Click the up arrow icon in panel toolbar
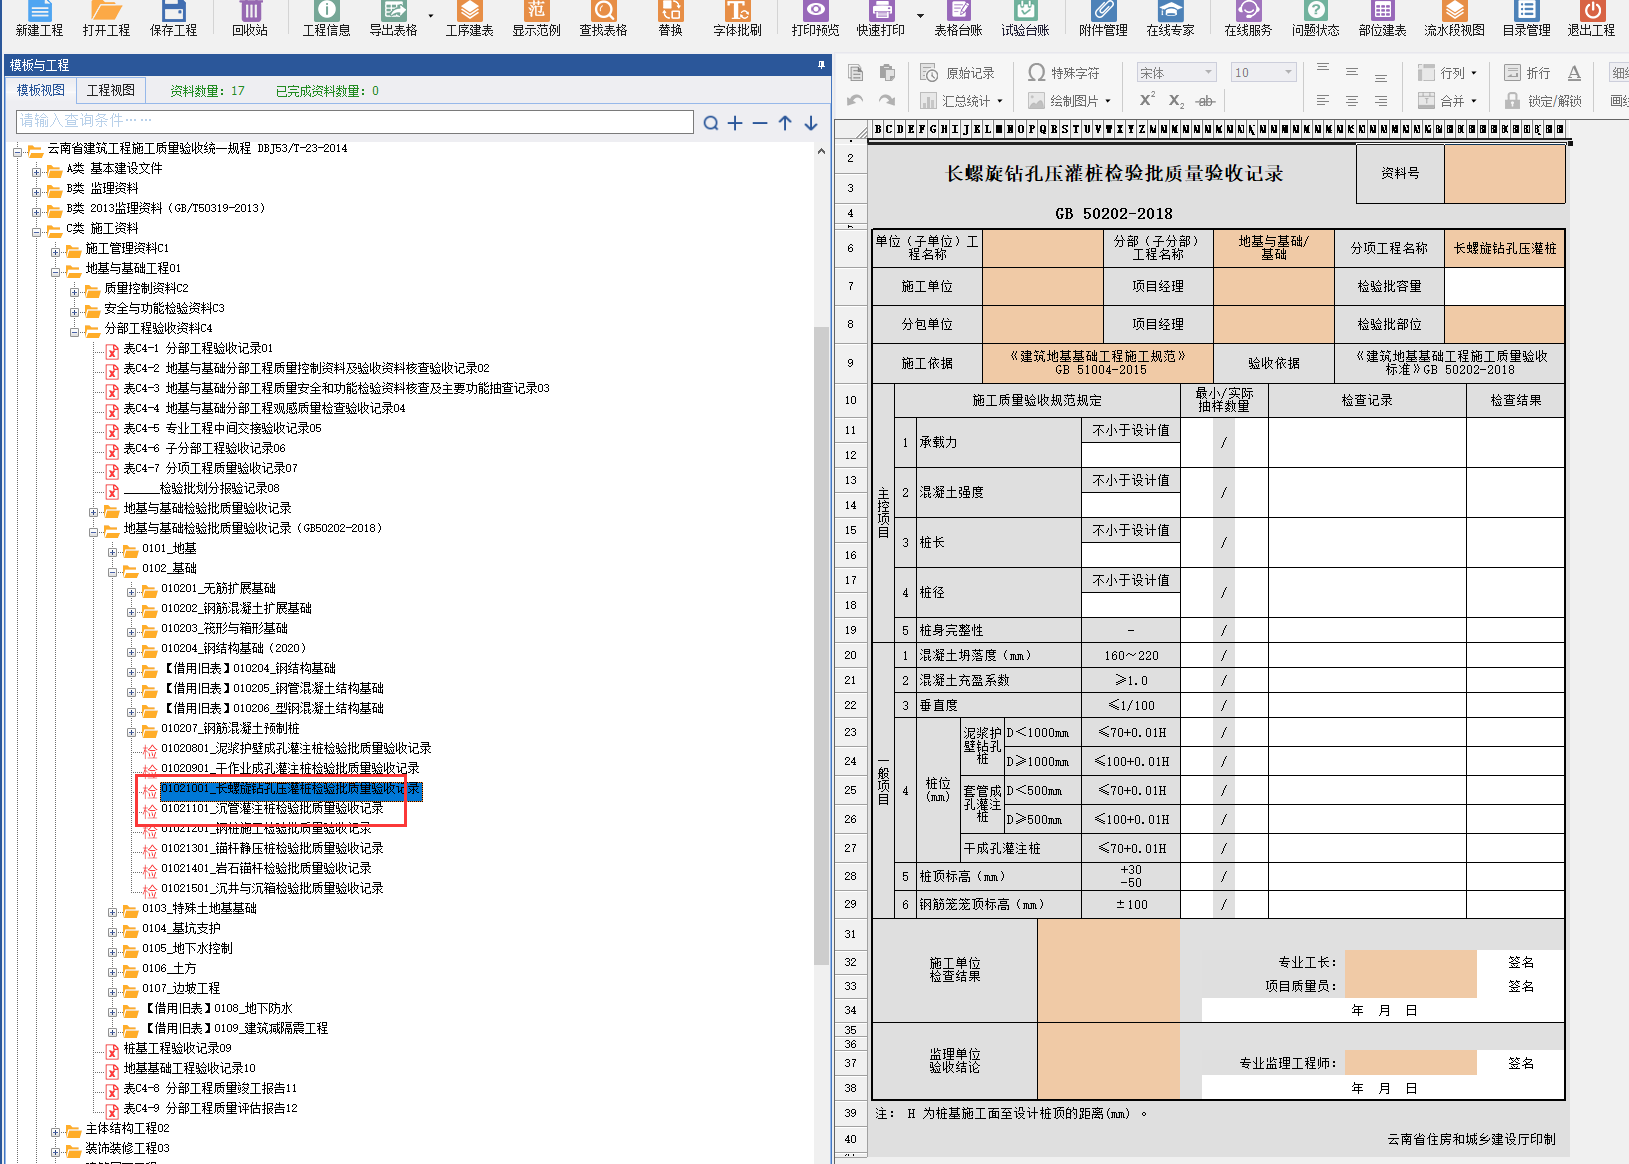The width and height of the screenshot is (1629, 1164). (785, 123)
